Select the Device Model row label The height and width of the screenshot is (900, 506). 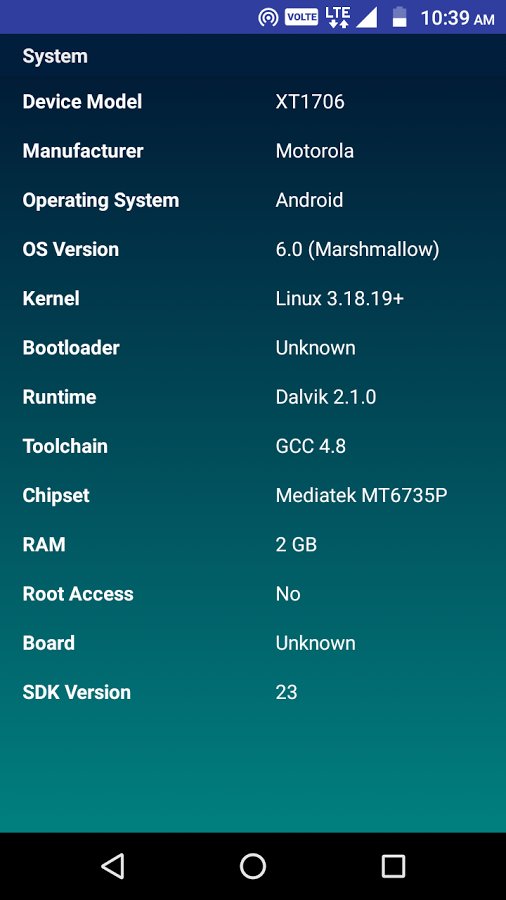(82, 102)
